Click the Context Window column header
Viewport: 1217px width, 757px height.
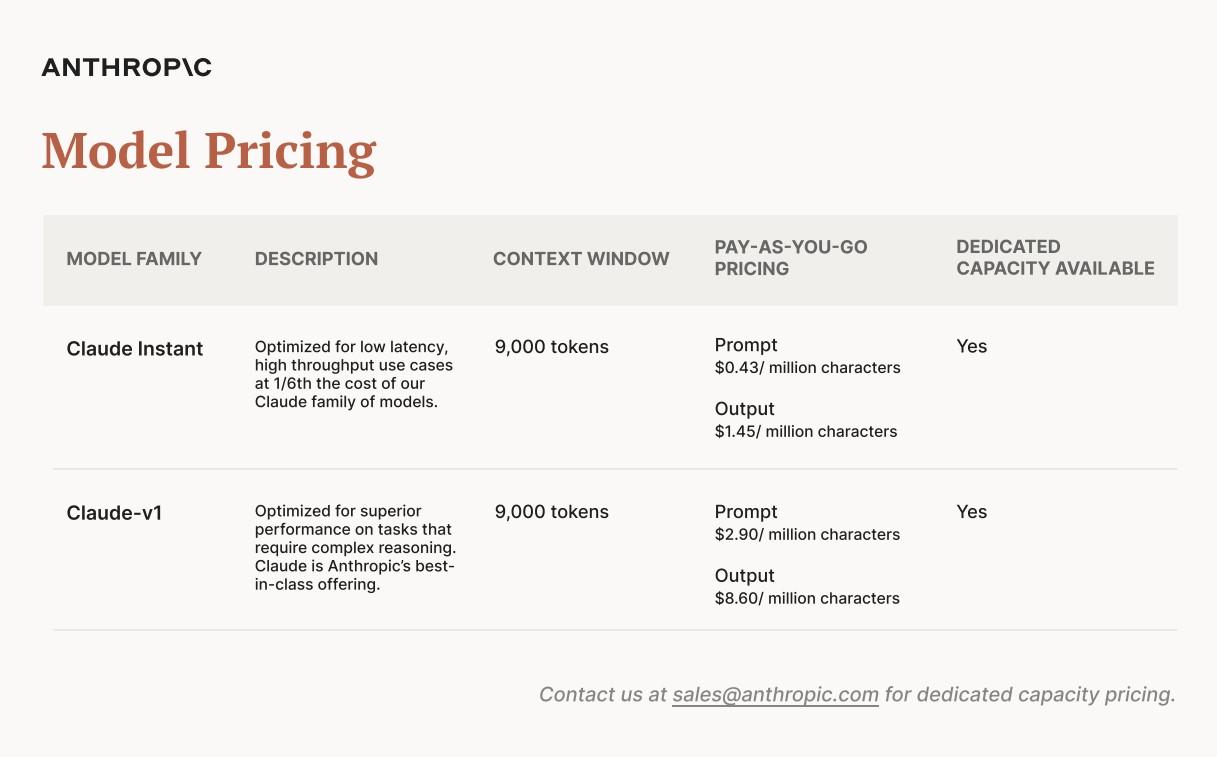(x=581, y=259)
